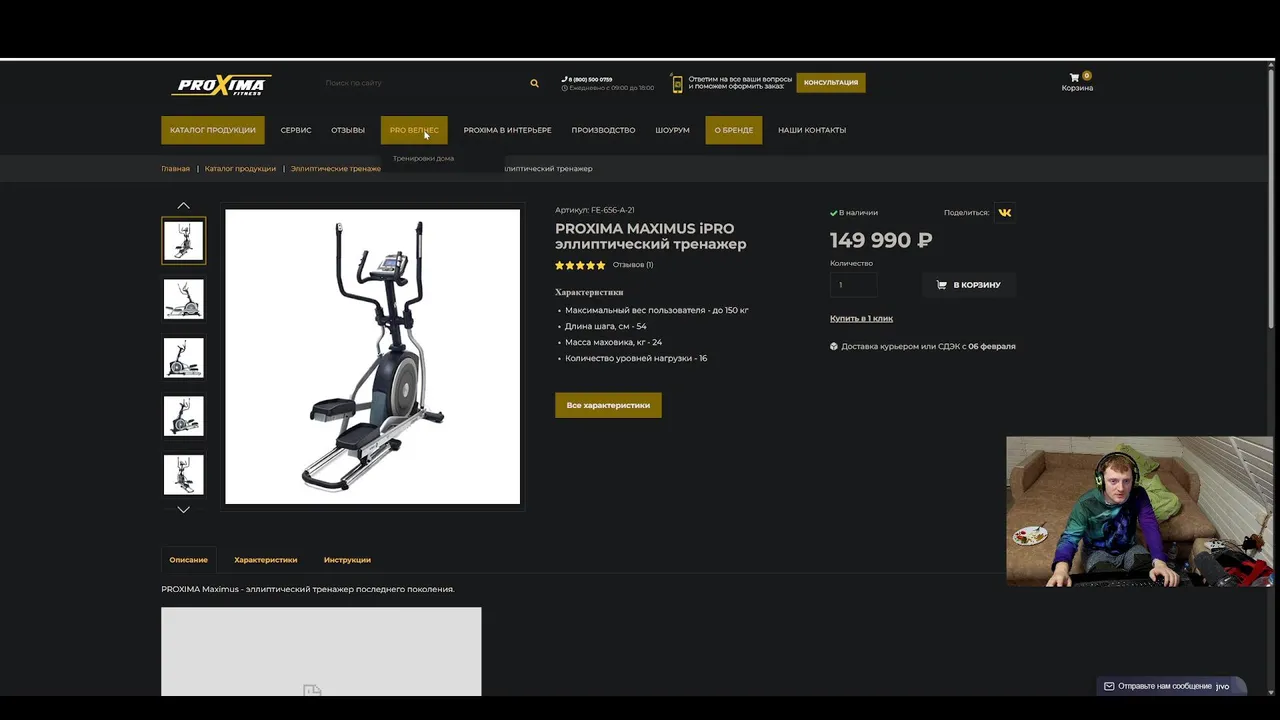
Task: Open the Jivo chat message widget
Action: point(1173,686)
